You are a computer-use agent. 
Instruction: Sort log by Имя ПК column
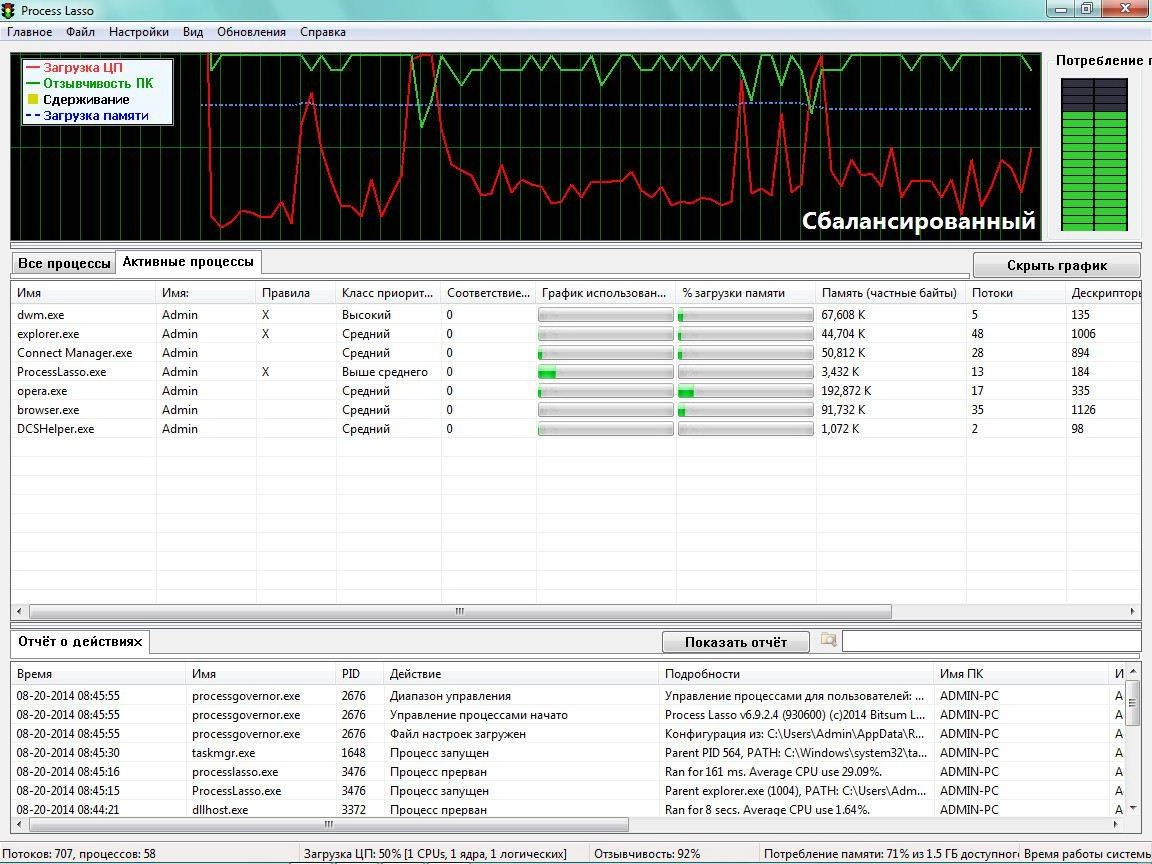click(x=1021, y=674)
